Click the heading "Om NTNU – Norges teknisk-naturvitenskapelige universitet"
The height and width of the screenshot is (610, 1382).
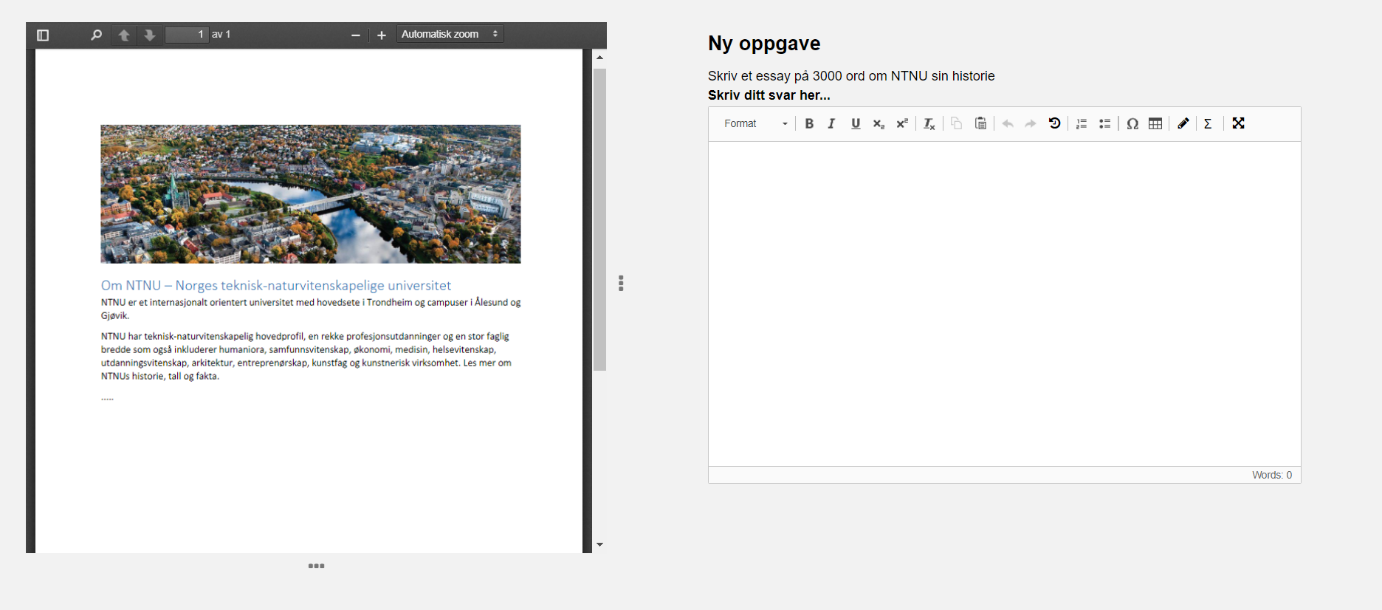click(x=276, y=286)
